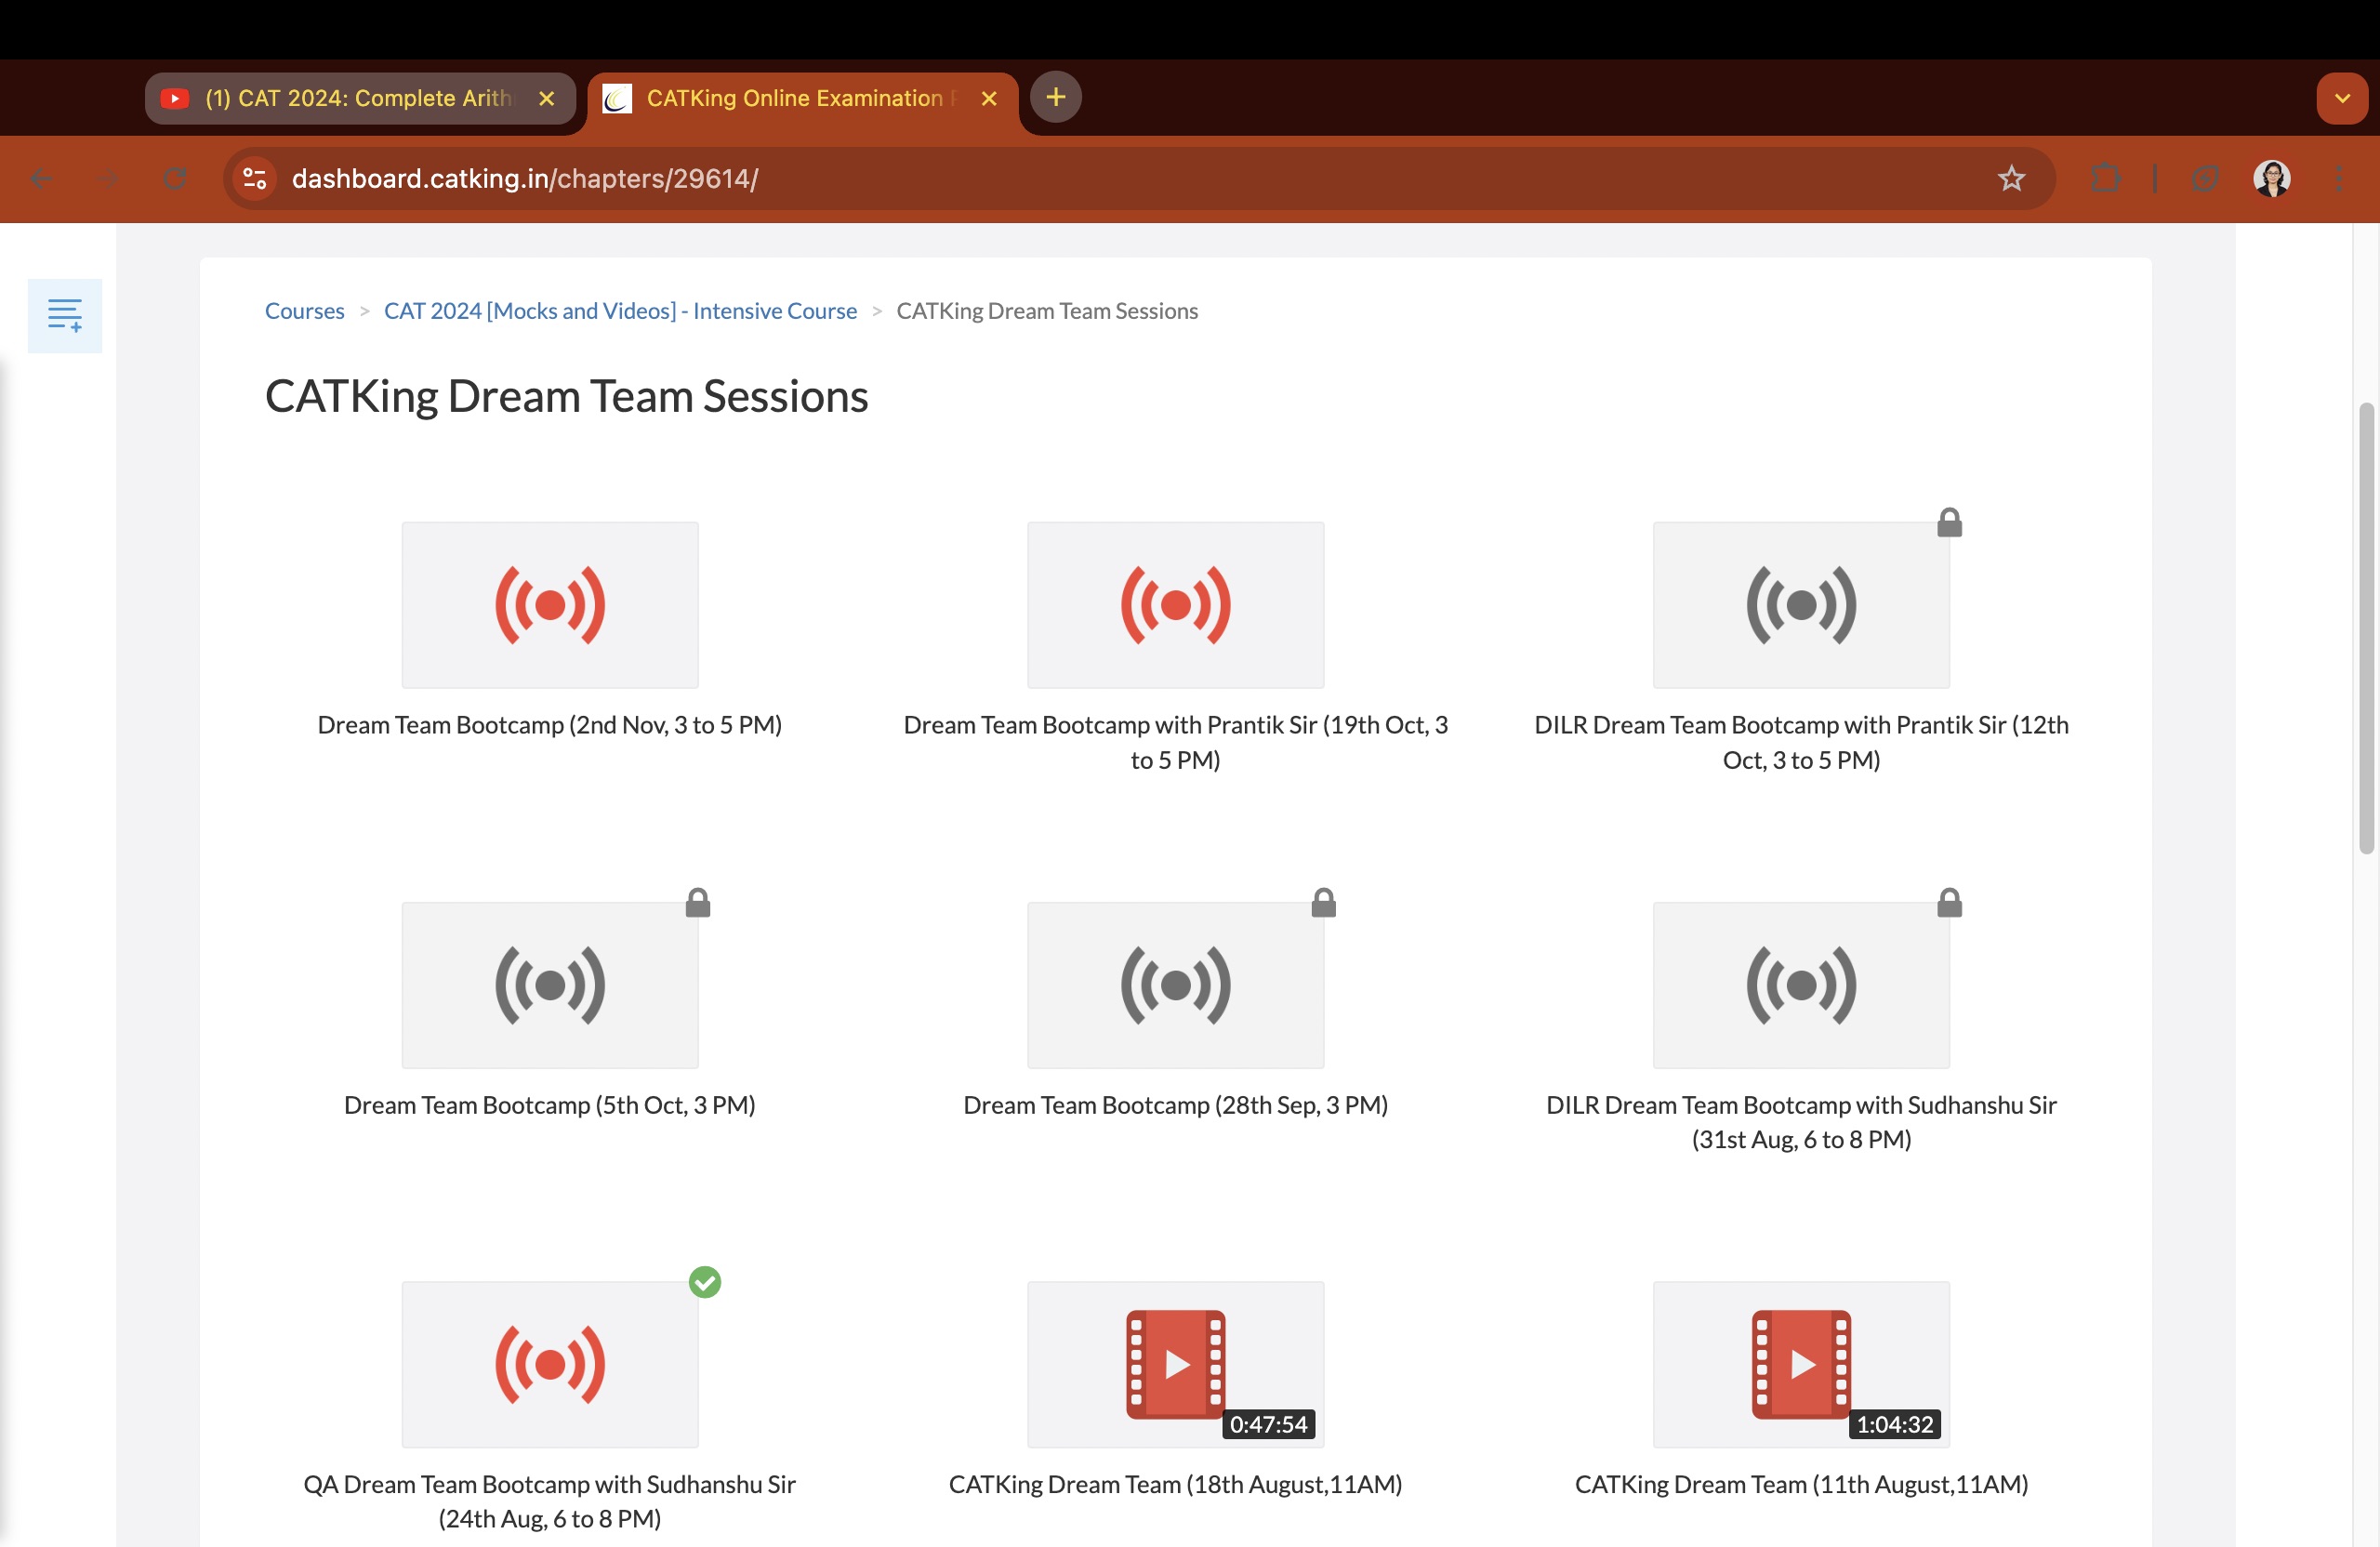
Task: Open Dream Team Bootcamp (5th Oct) title
Action: 550,1105
